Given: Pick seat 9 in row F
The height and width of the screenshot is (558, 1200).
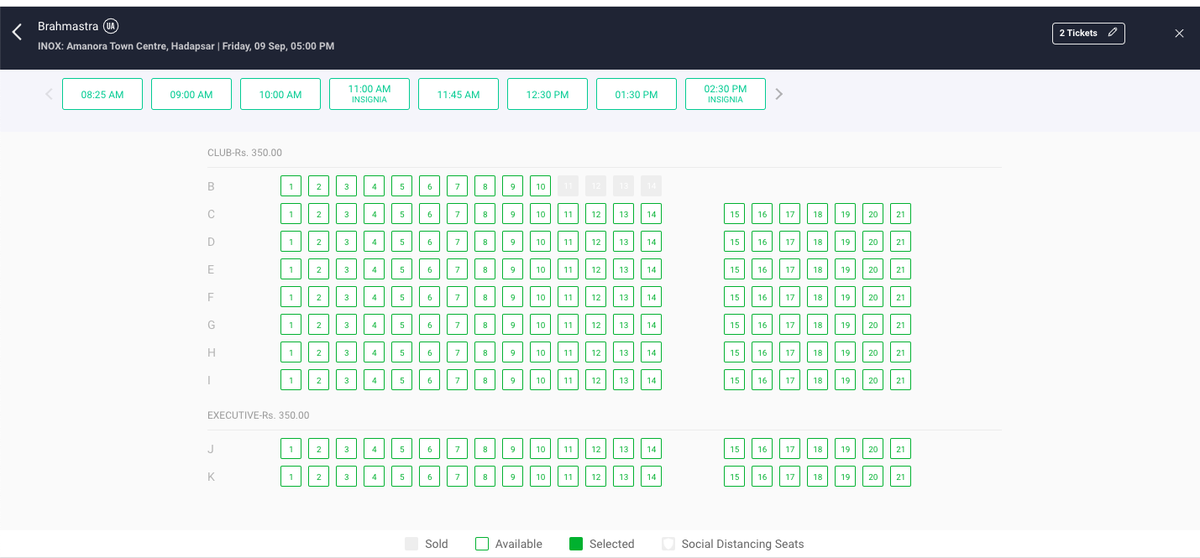Looking at the screenshot, I should click(x=512, y=297).
